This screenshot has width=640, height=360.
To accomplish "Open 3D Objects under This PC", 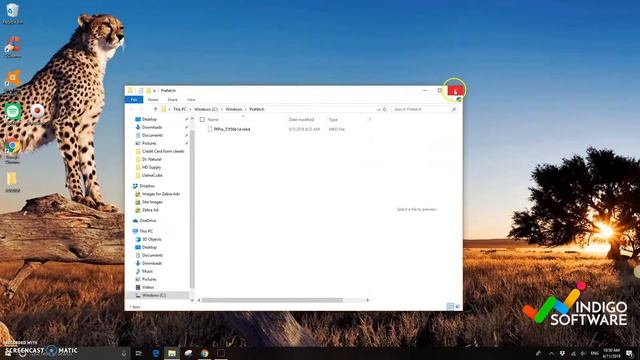I will (151, 239).
